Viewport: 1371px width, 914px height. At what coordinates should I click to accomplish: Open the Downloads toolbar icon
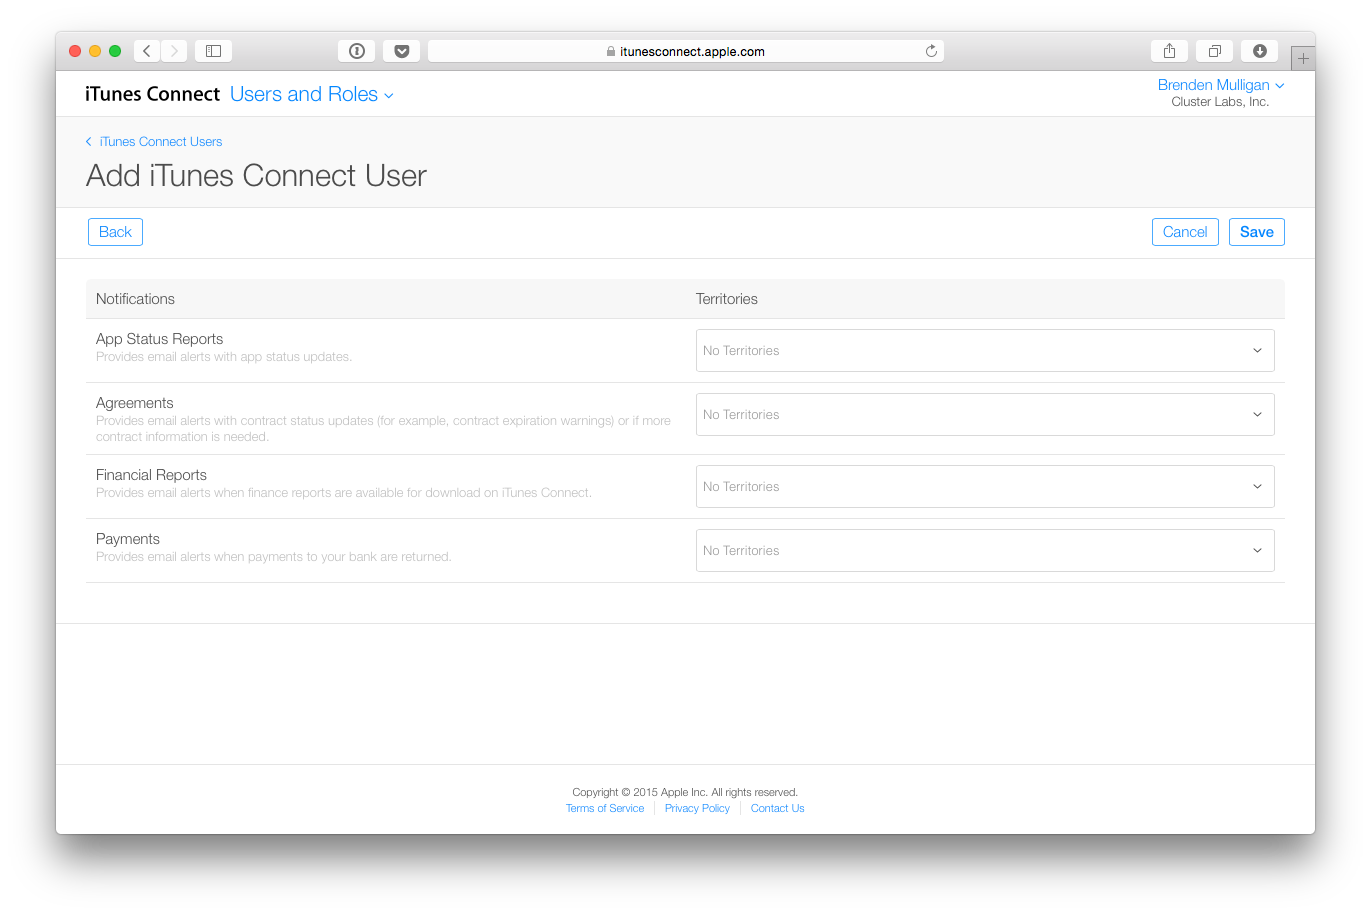click(1260, 51)
